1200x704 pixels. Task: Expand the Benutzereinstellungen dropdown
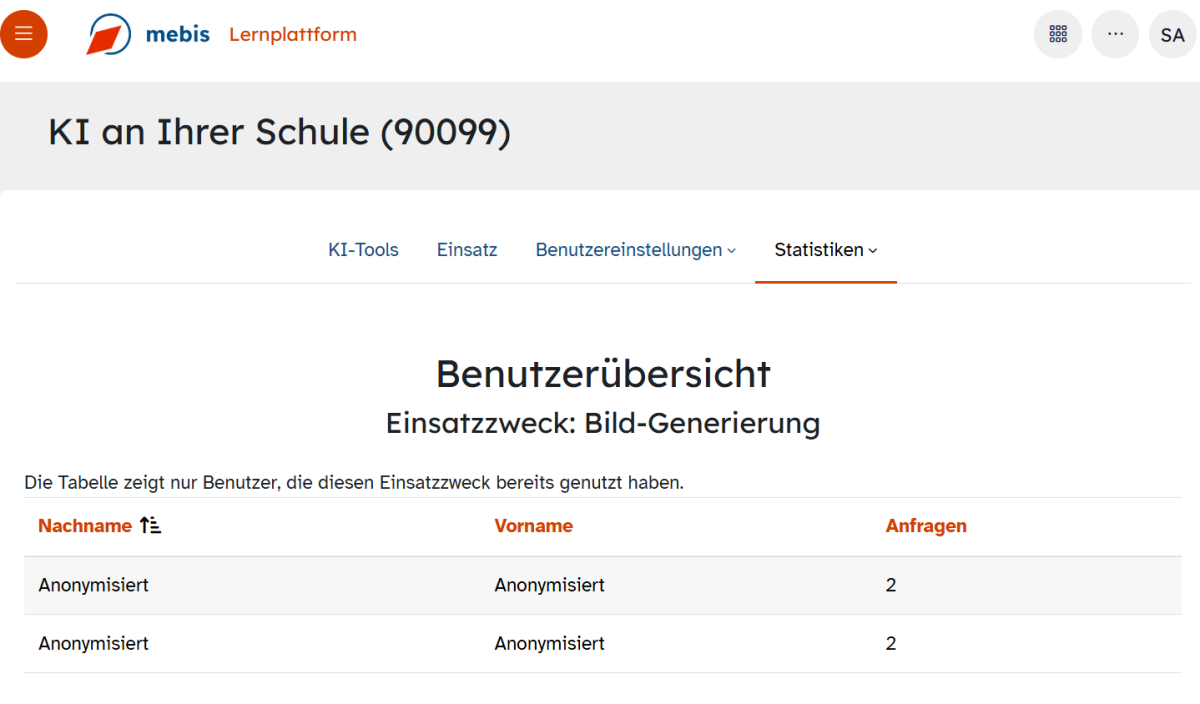(635, 250)
